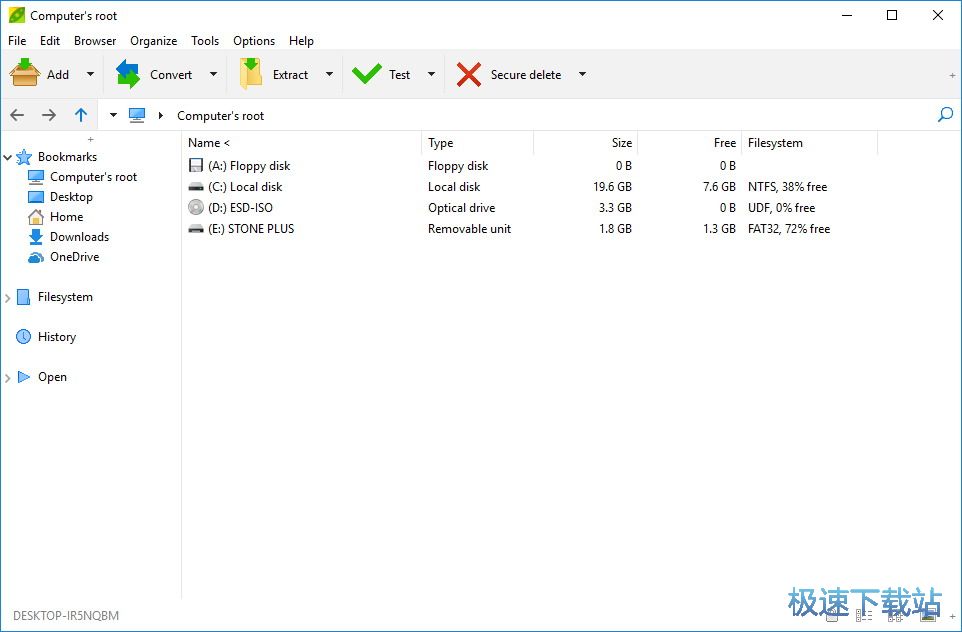Open the address bar history dropdown
The width and height of the screenshot is (962, 632).
pos(113,115)
